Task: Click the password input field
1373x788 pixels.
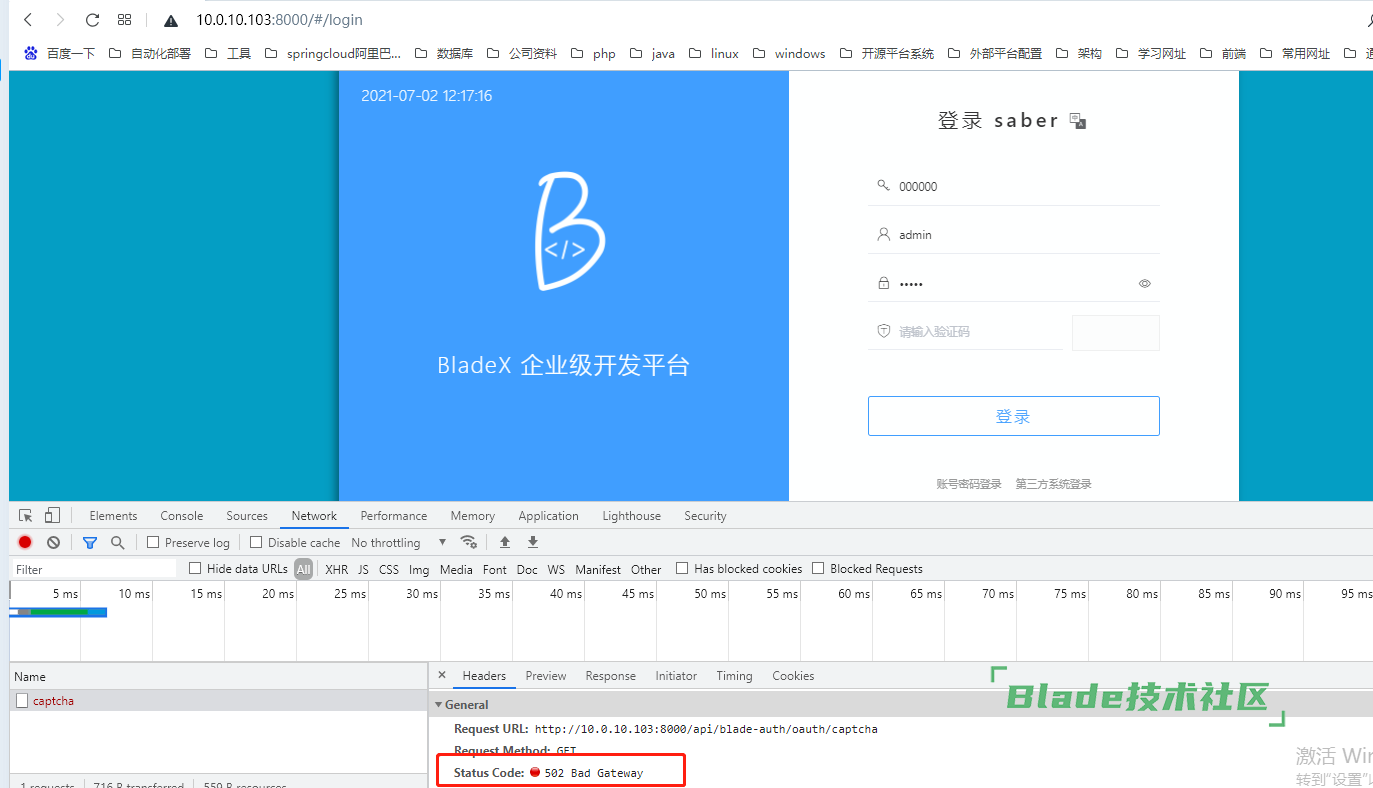Action: coord(1014,283)
